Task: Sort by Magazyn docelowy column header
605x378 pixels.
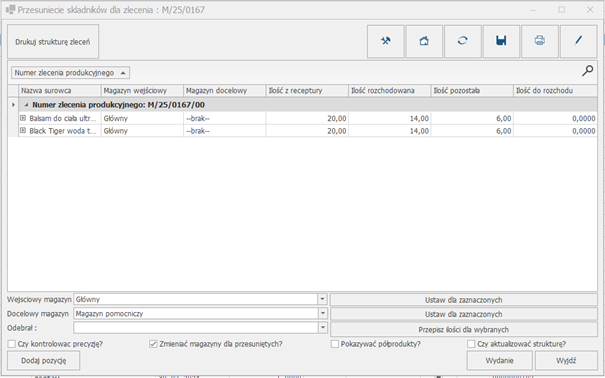Action: point(225,91)
